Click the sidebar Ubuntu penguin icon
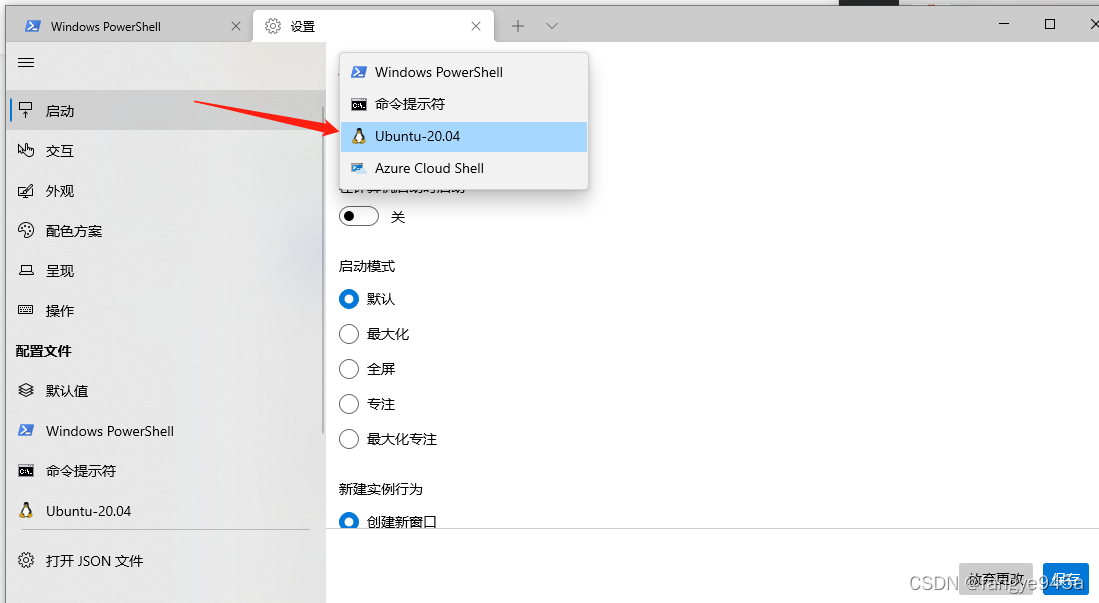The height and width of the screenshot is (603, 1099). point(26,510)
